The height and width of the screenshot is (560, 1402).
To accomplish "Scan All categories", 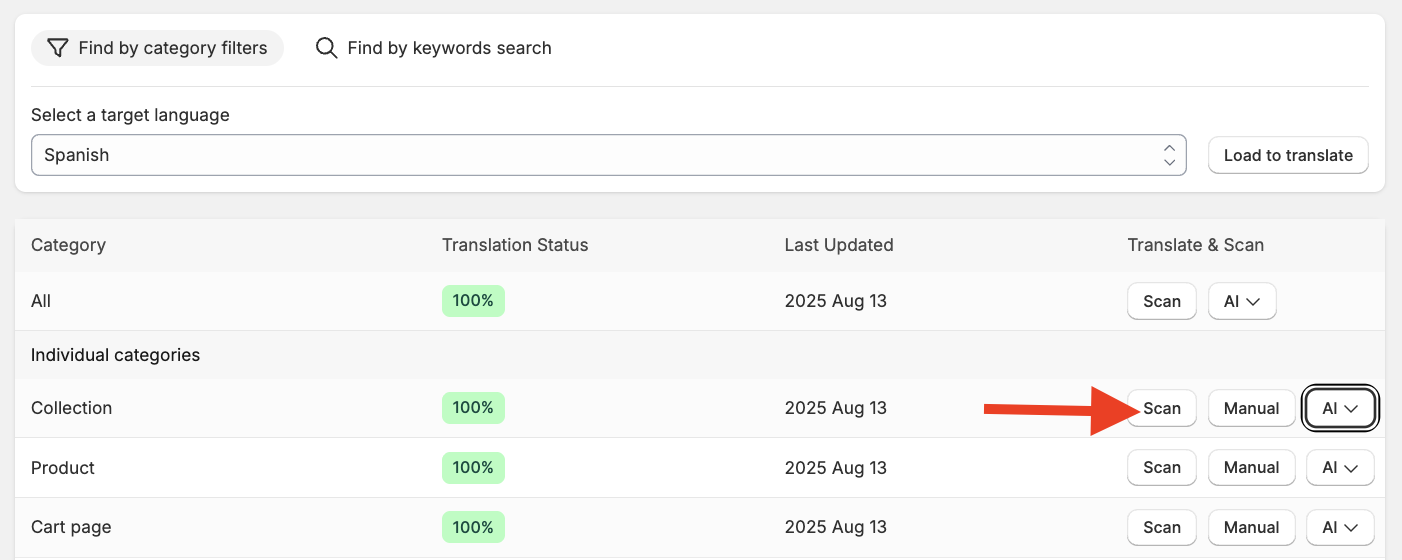I will 1162,301.
